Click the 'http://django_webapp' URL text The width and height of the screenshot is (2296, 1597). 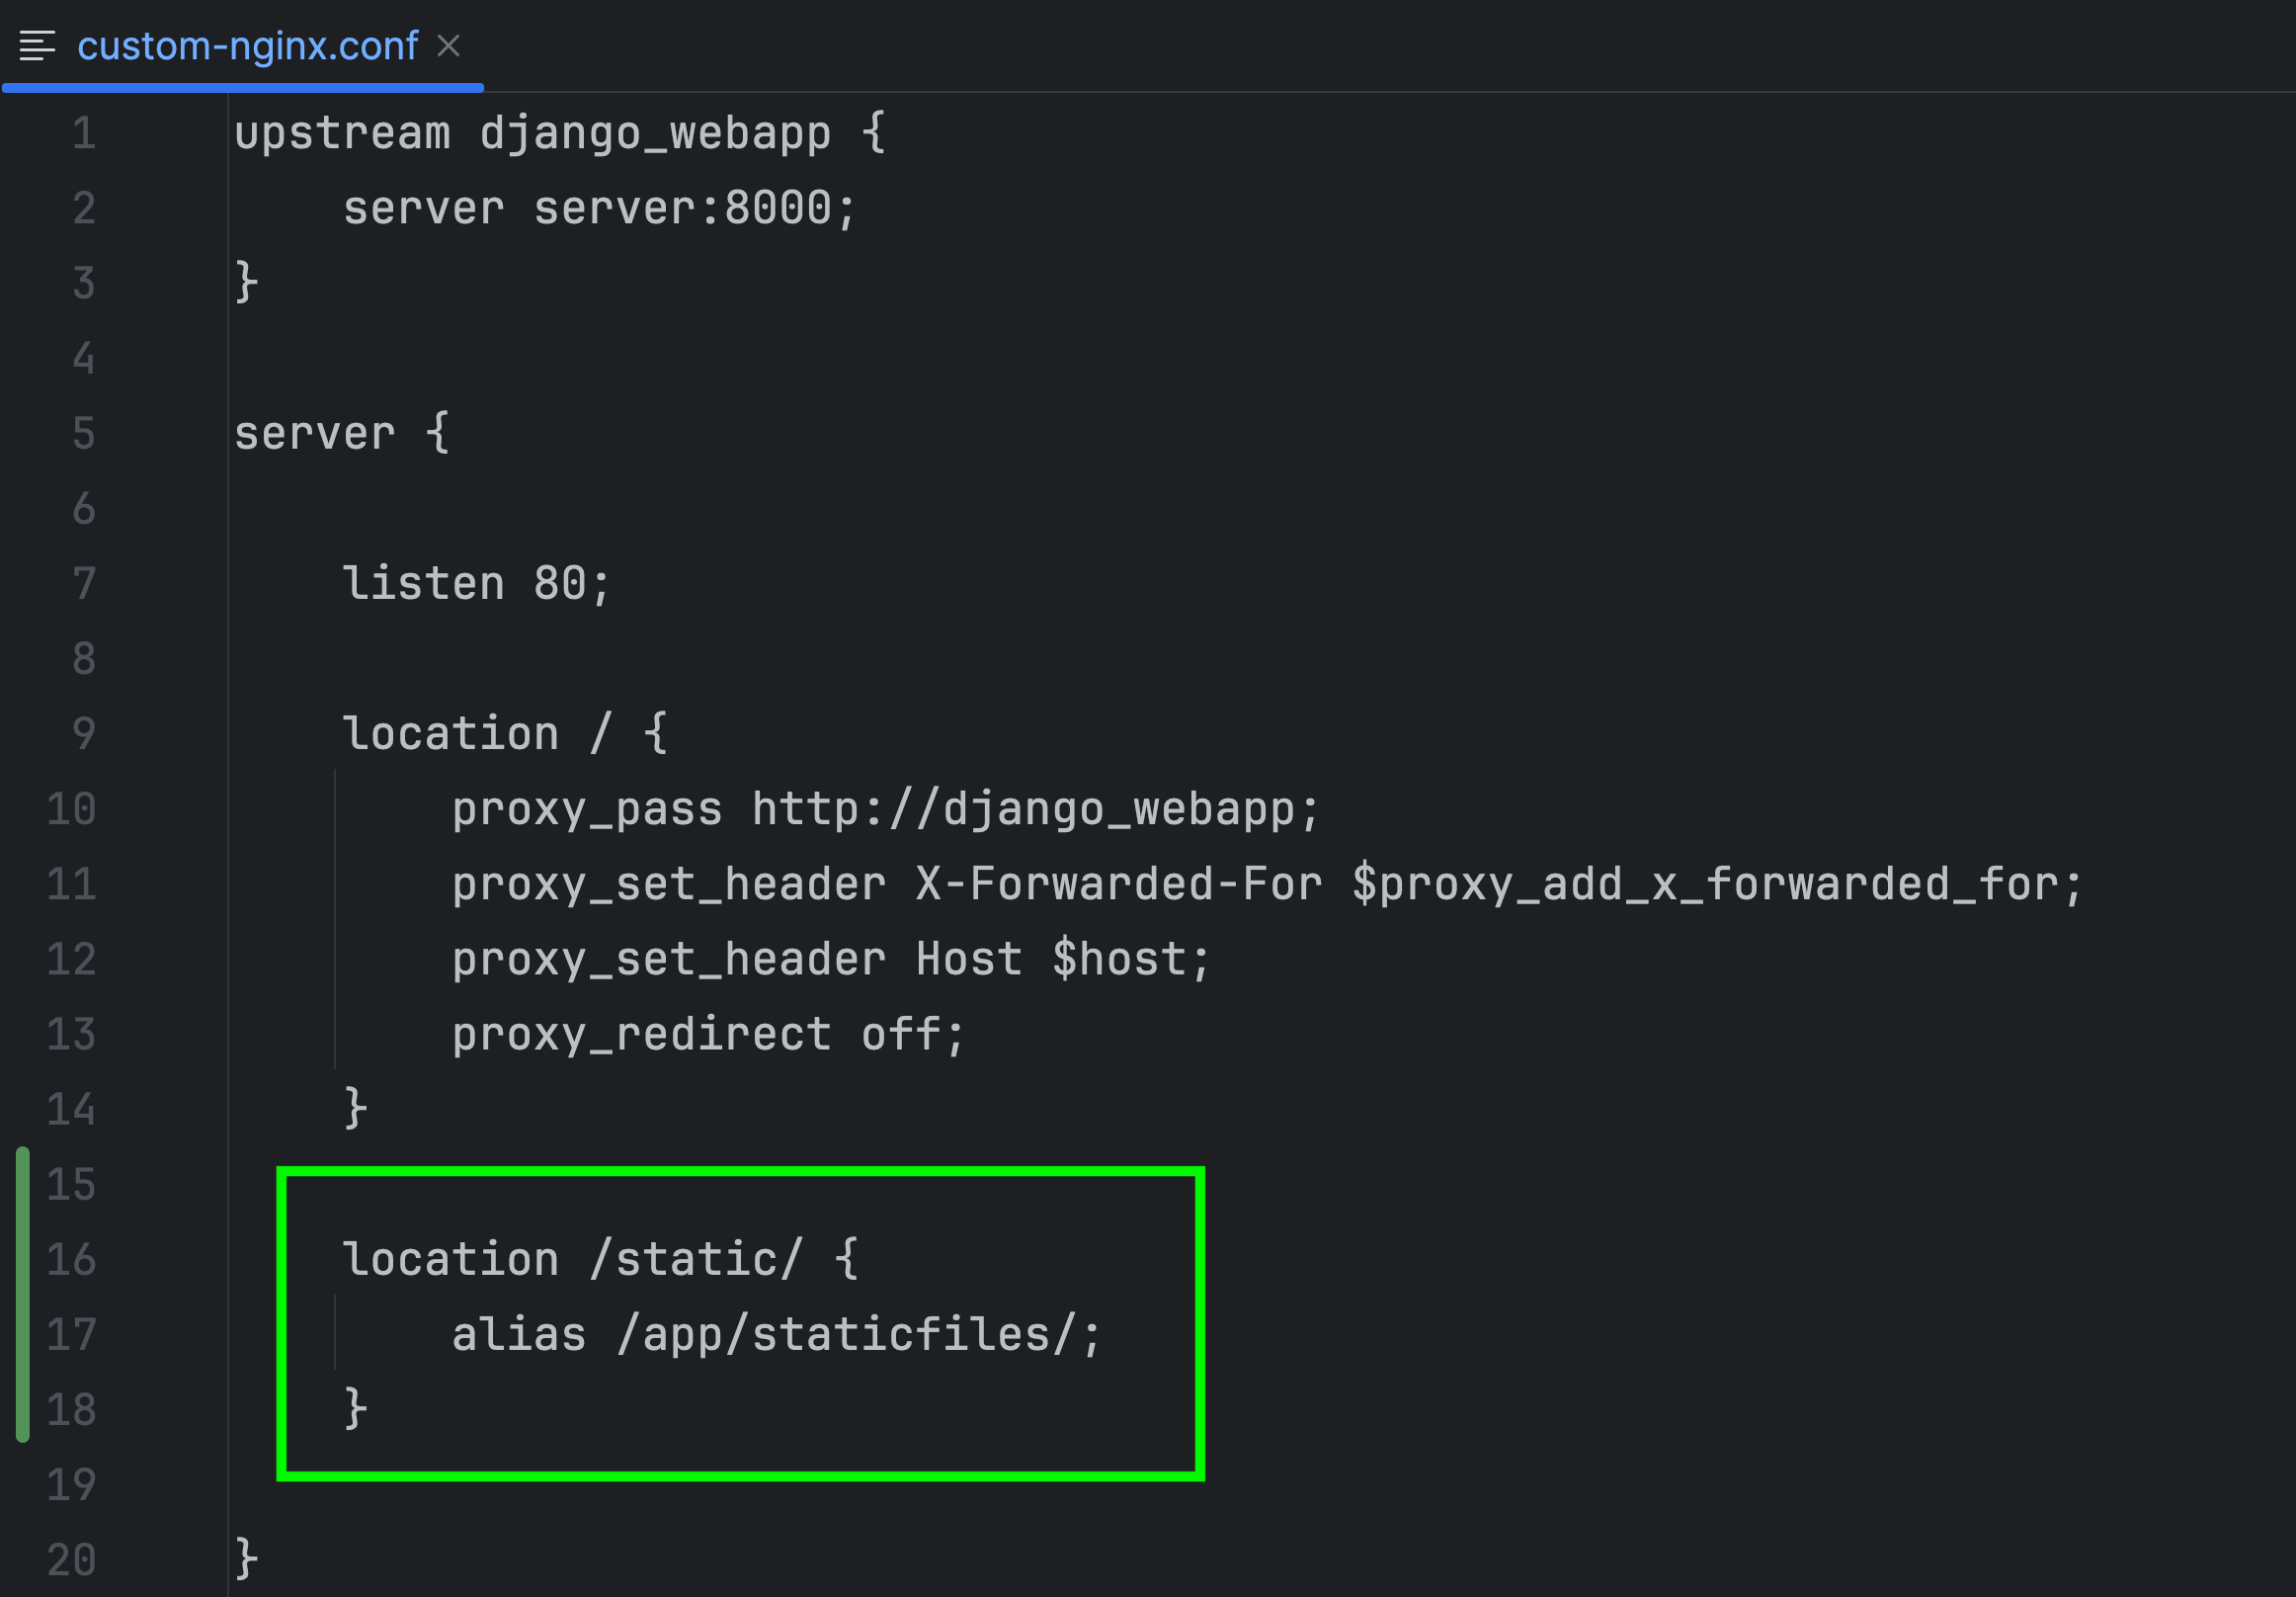click(x=1022, y=809)
